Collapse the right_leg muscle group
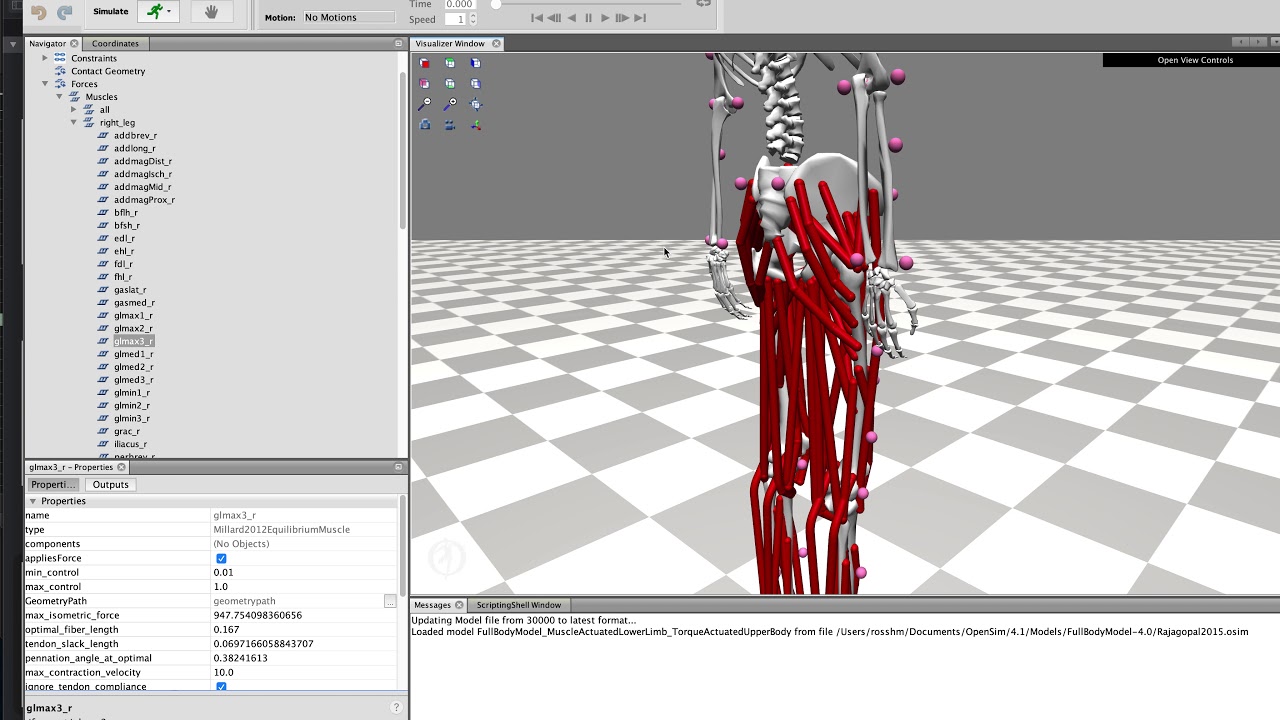The height and width of the screenshot is (720, 1280). [x=73, y=123]
